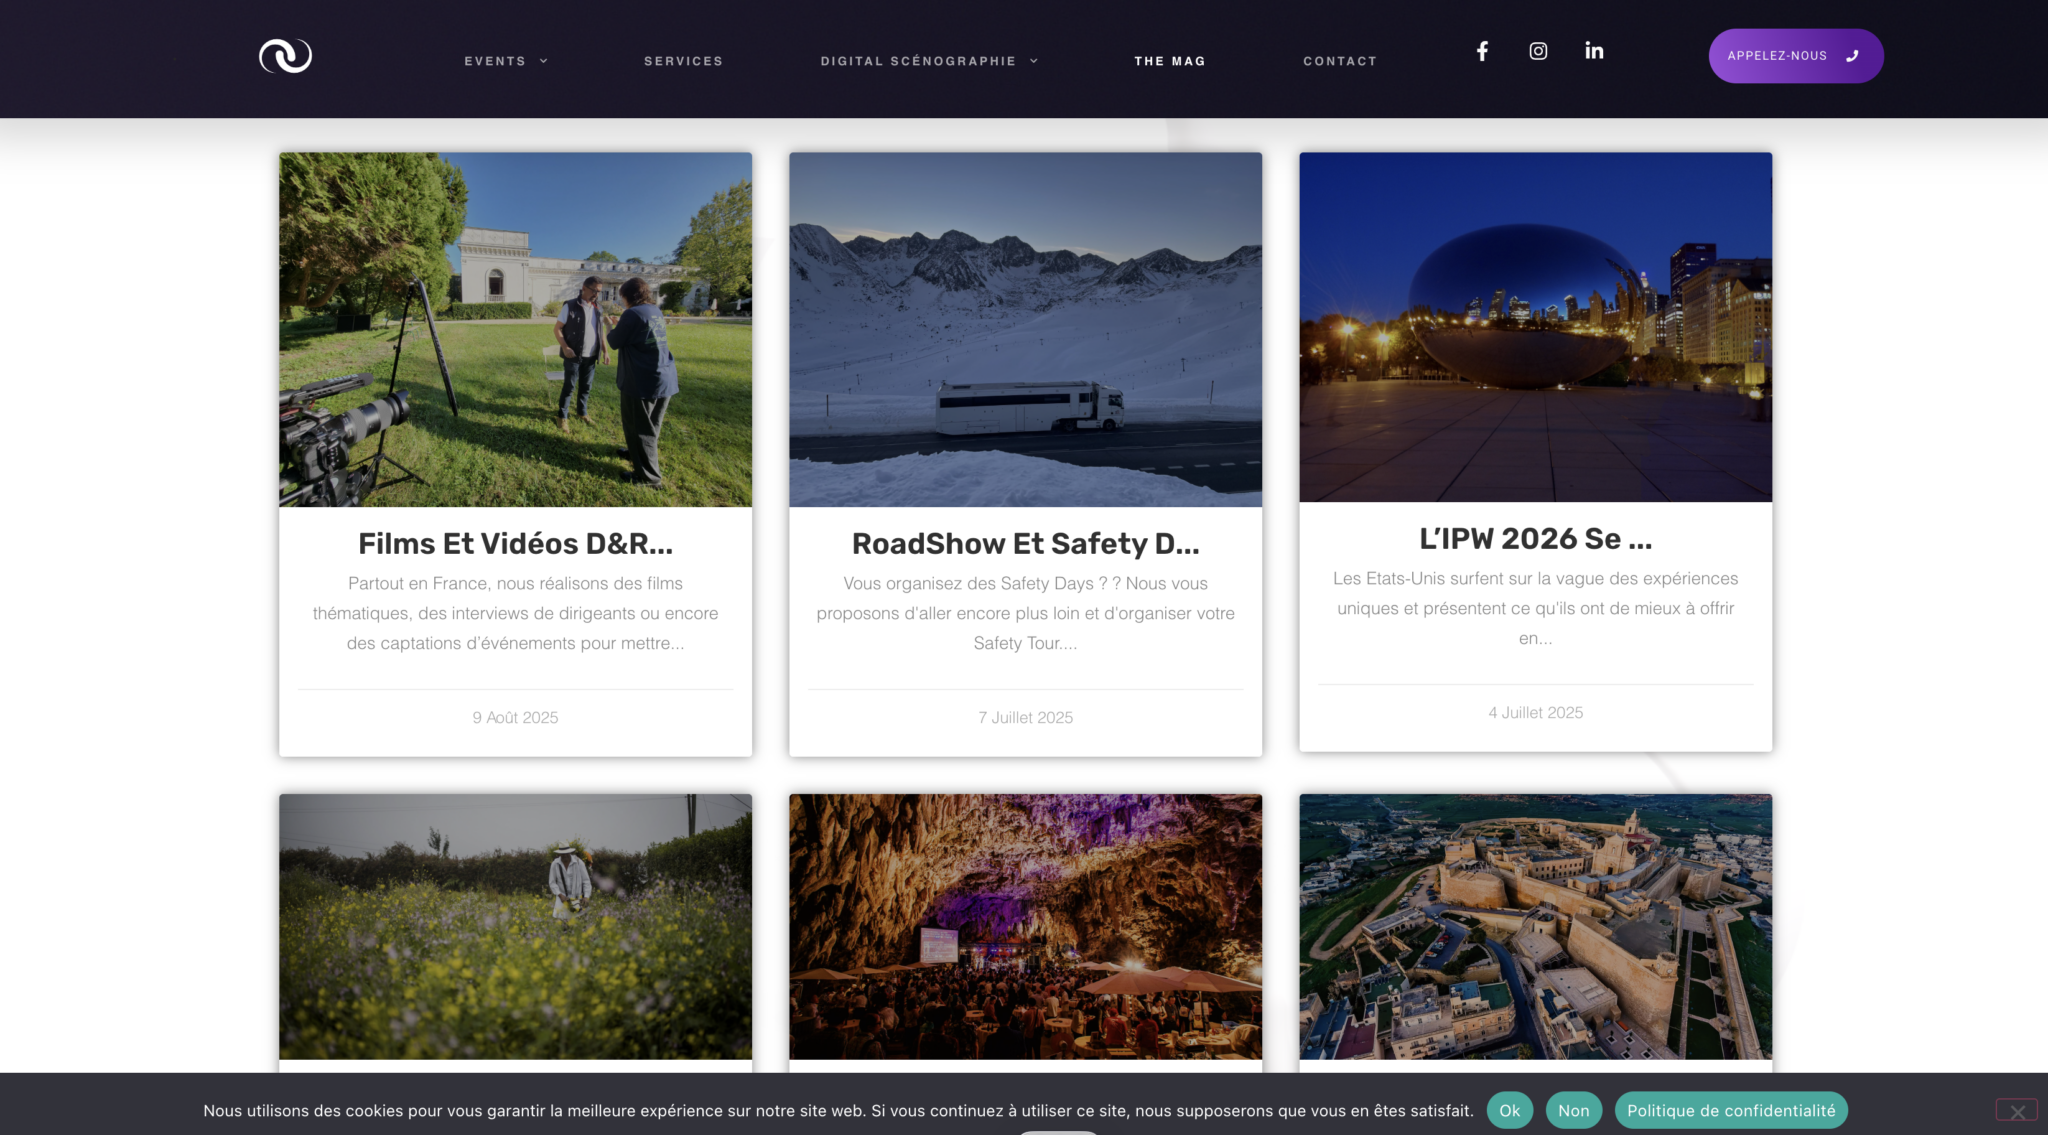Click the Chicago Bean night thumbnail
The width and height of the screenshot is (2048, 1135).
1535,327
